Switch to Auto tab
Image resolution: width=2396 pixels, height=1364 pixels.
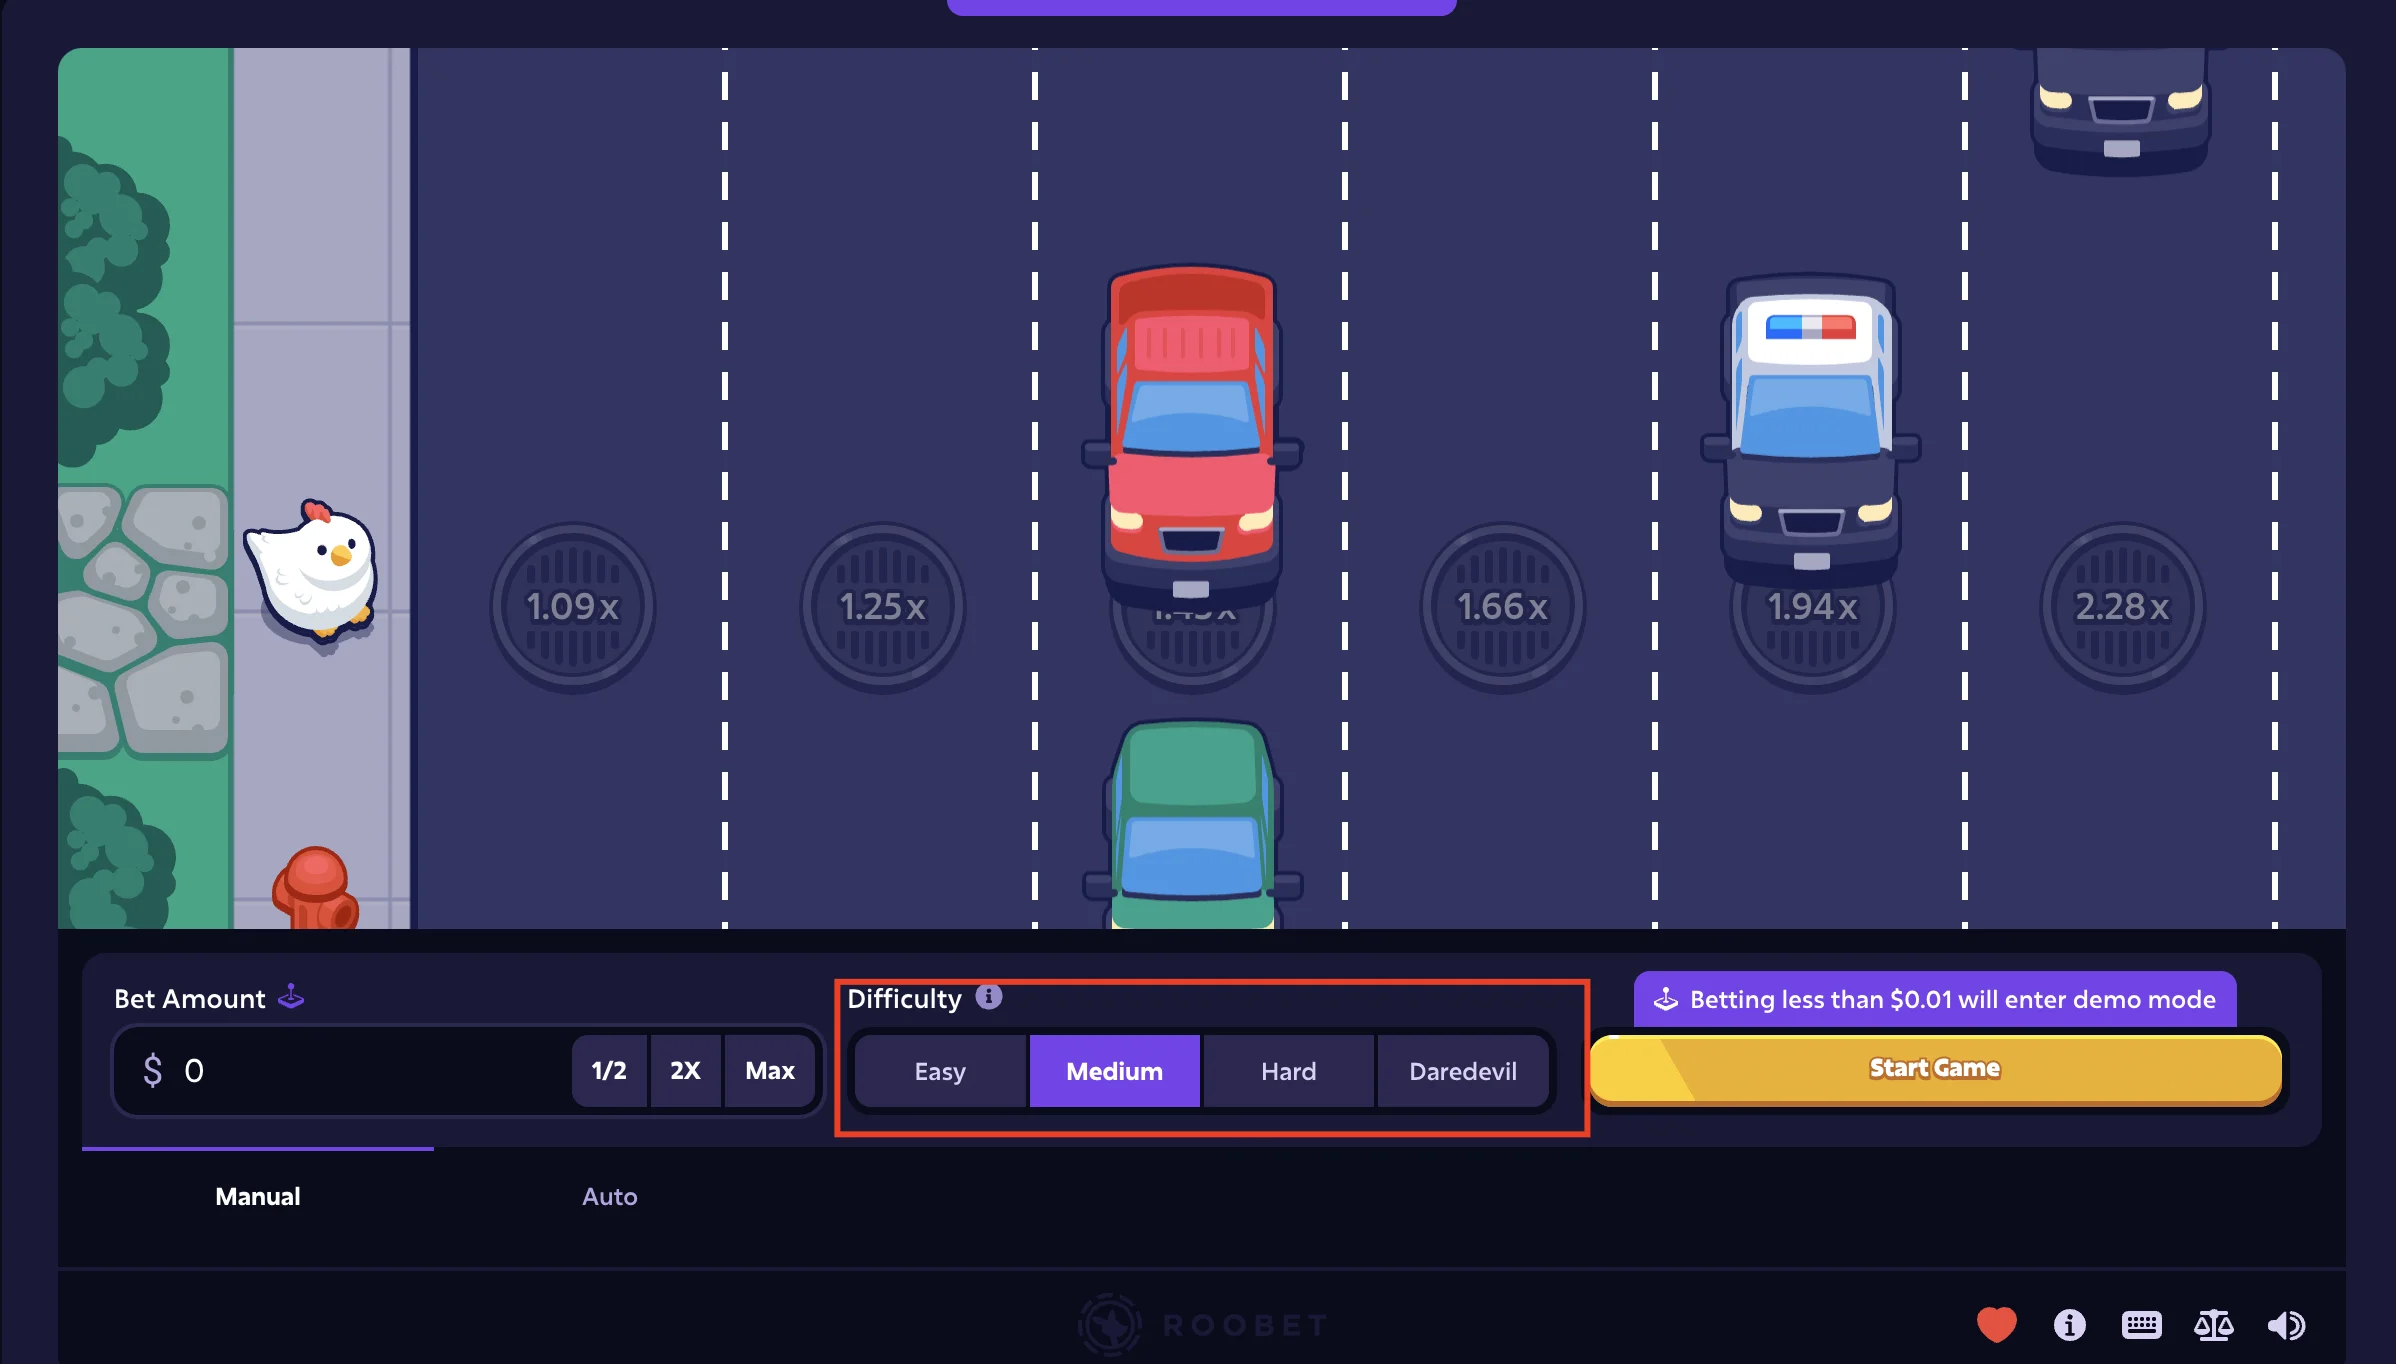[610, 1196]
